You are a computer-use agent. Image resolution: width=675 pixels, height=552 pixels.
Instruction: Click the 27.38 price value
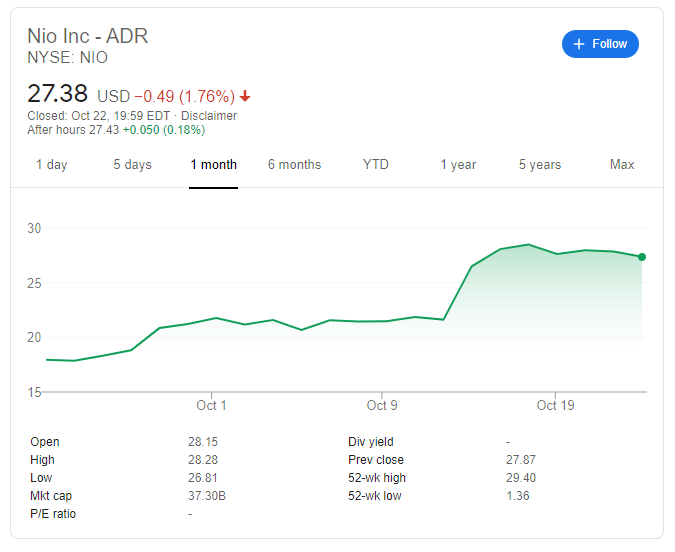pos(58,93)
